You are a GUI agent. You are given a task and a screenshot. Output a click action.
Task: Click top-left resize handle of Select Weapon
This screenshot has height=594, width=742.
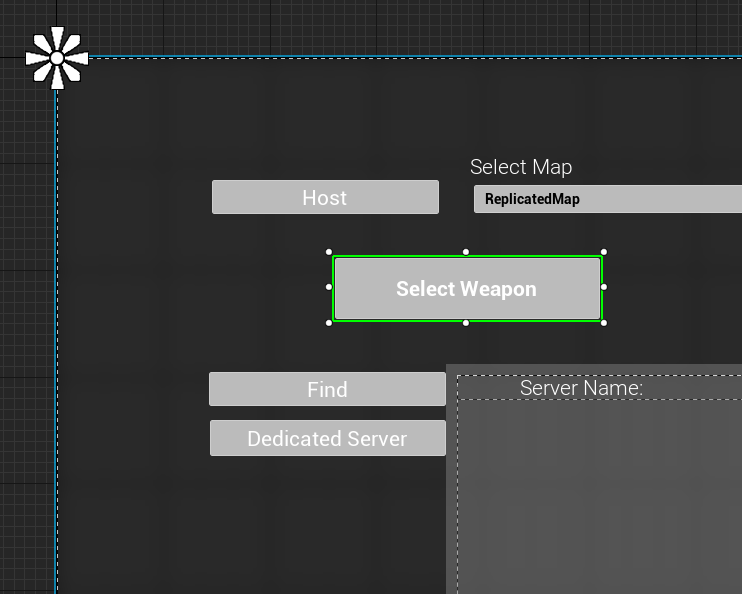point(329,252)
